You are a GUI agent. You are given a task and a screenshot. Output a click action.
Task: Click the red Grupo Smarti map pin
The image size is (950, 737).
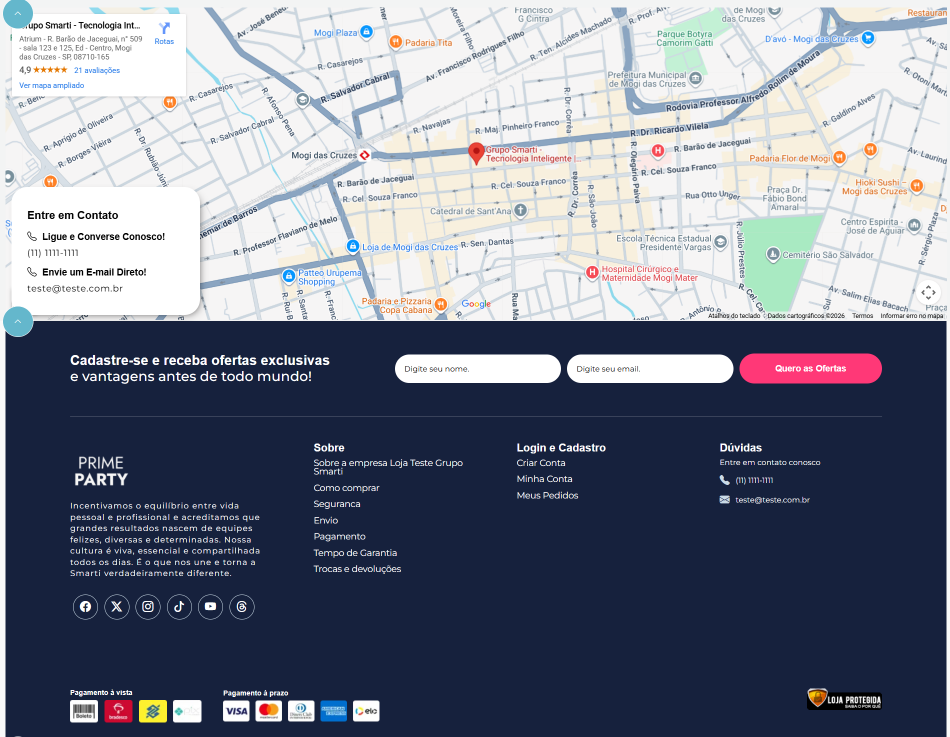coord(477,152)
